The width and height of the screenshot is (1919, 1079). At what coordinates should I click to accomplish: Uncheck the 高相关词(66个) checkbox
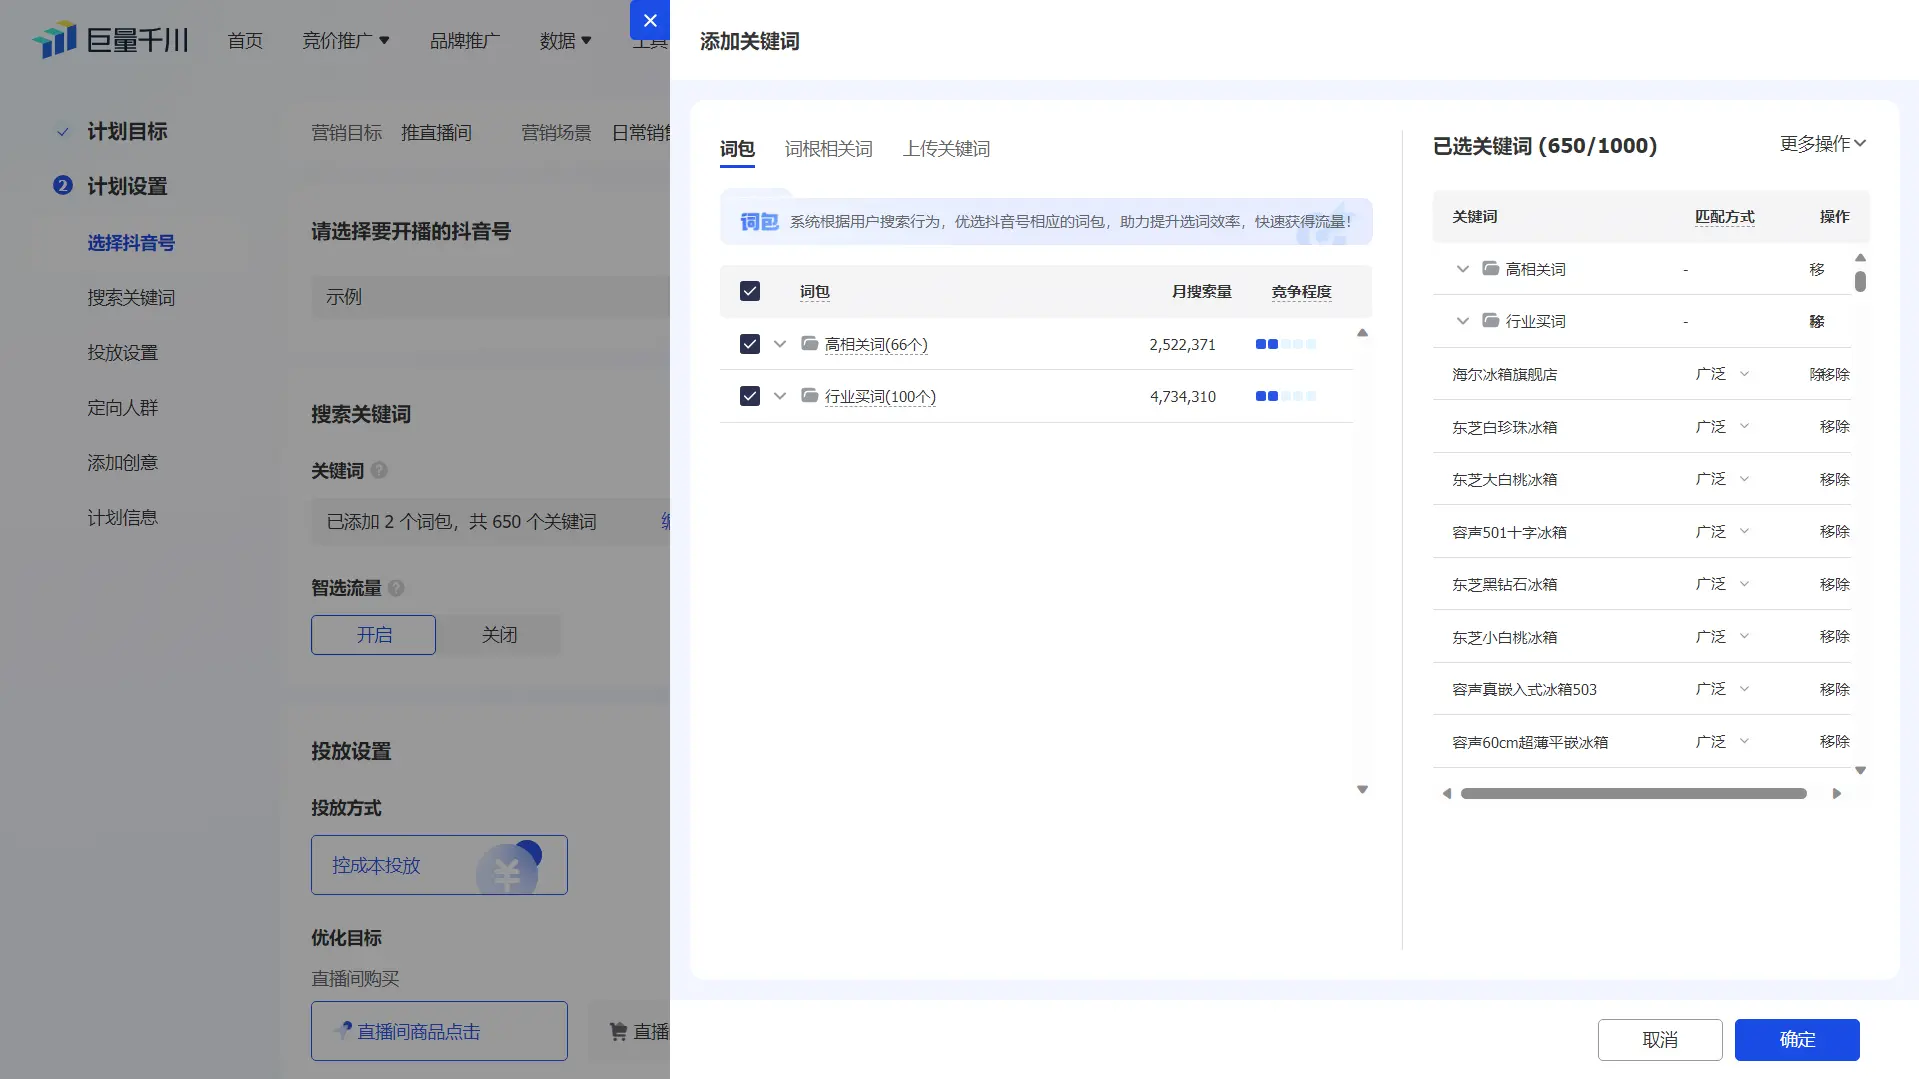click(x=750, y=344)
